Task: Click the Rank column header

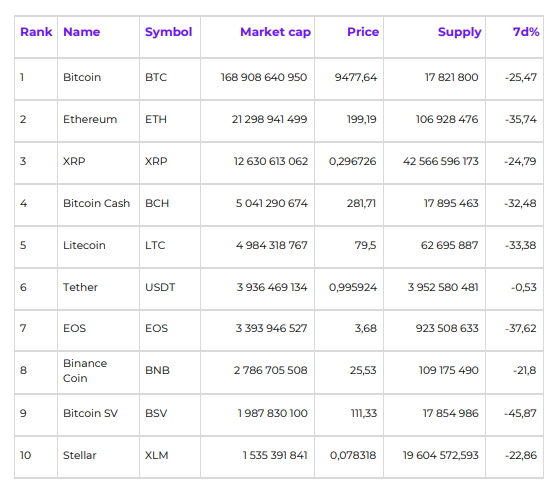Action: pyautogui.click(x=36, y=32)
